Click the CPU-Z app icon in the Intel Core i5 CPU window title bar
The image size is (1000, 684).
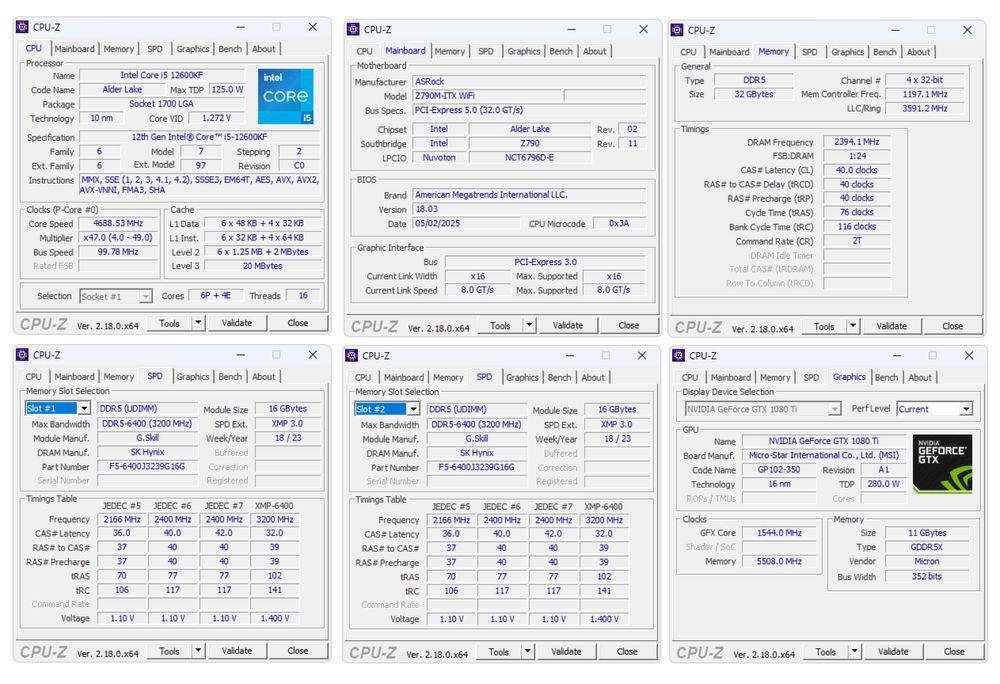22,27
